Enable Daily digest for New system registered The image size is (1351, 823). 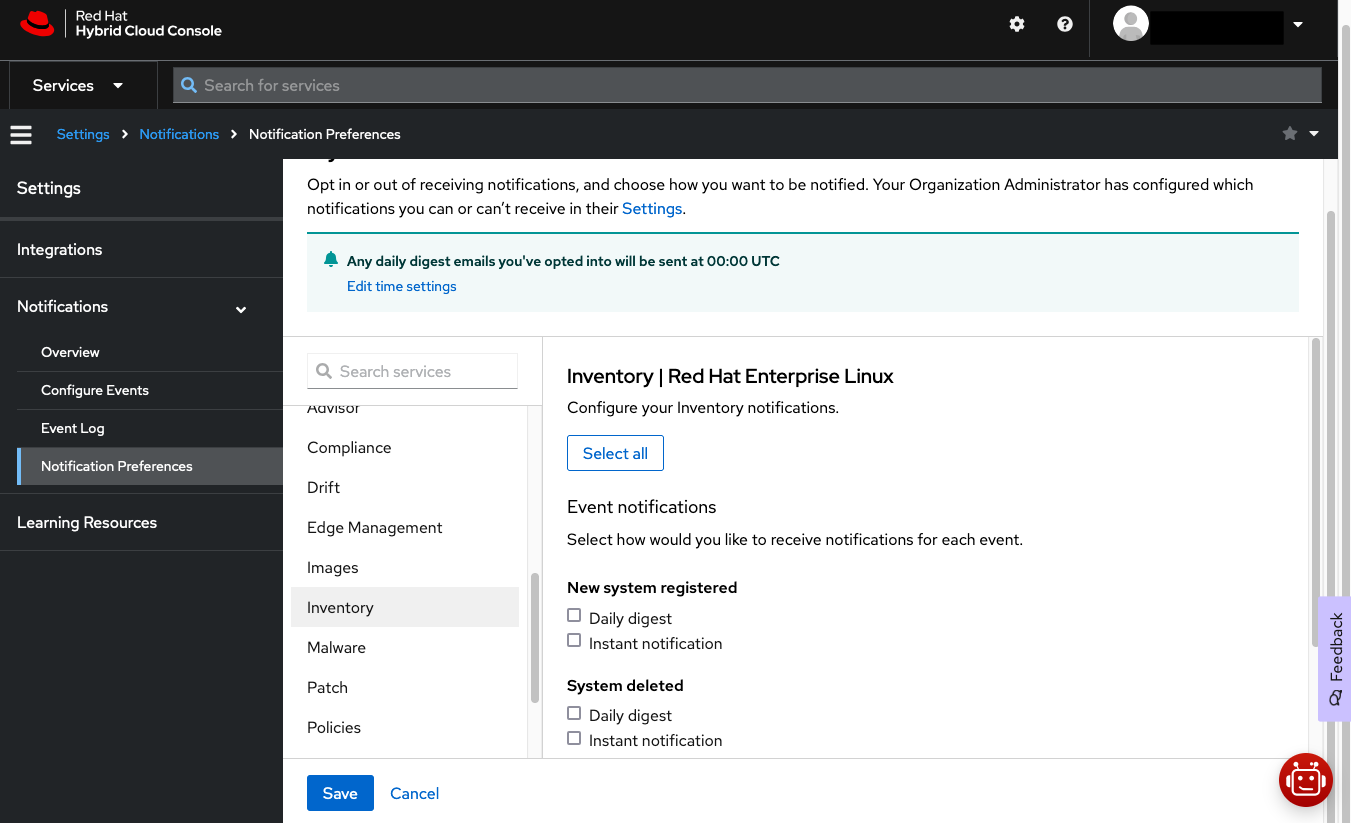click(x=574, y=614)
